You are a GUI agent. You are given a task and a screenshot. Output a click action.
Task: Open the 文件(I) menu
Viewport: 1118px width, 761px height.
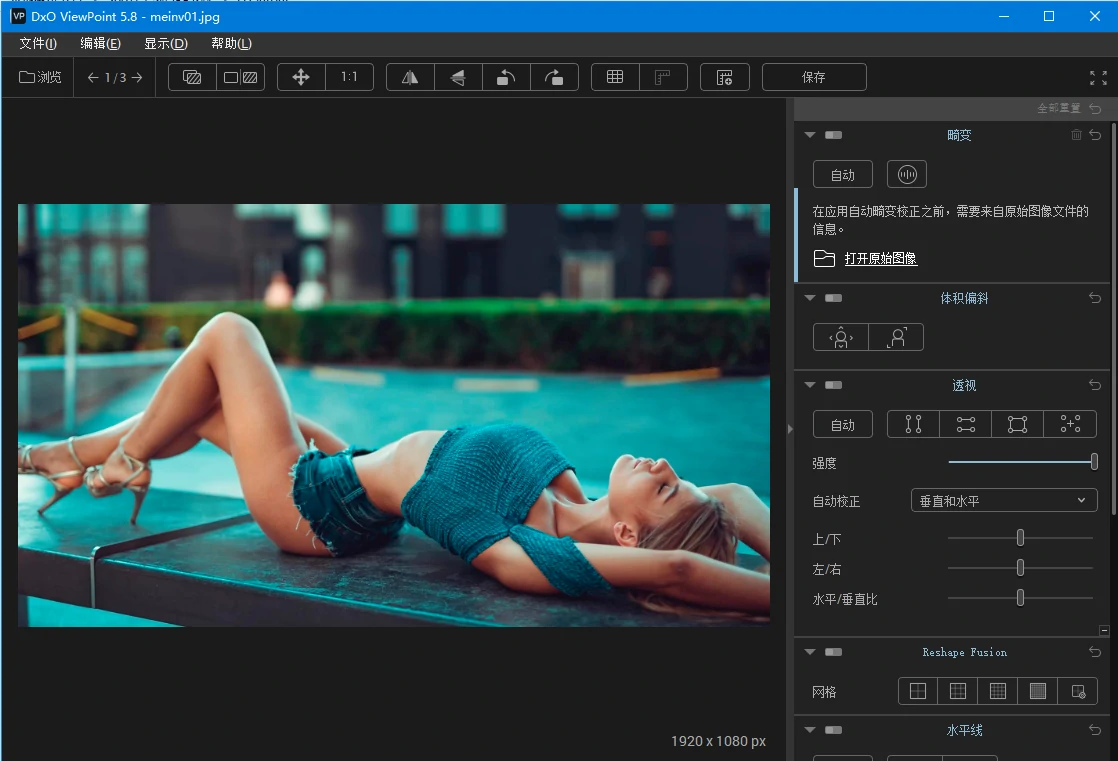point(38,44)
